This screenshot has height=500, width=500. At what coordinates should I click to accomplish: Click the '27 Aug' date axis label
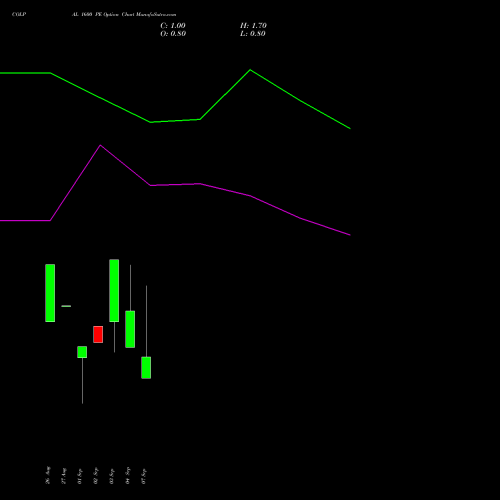click(64, 476)
